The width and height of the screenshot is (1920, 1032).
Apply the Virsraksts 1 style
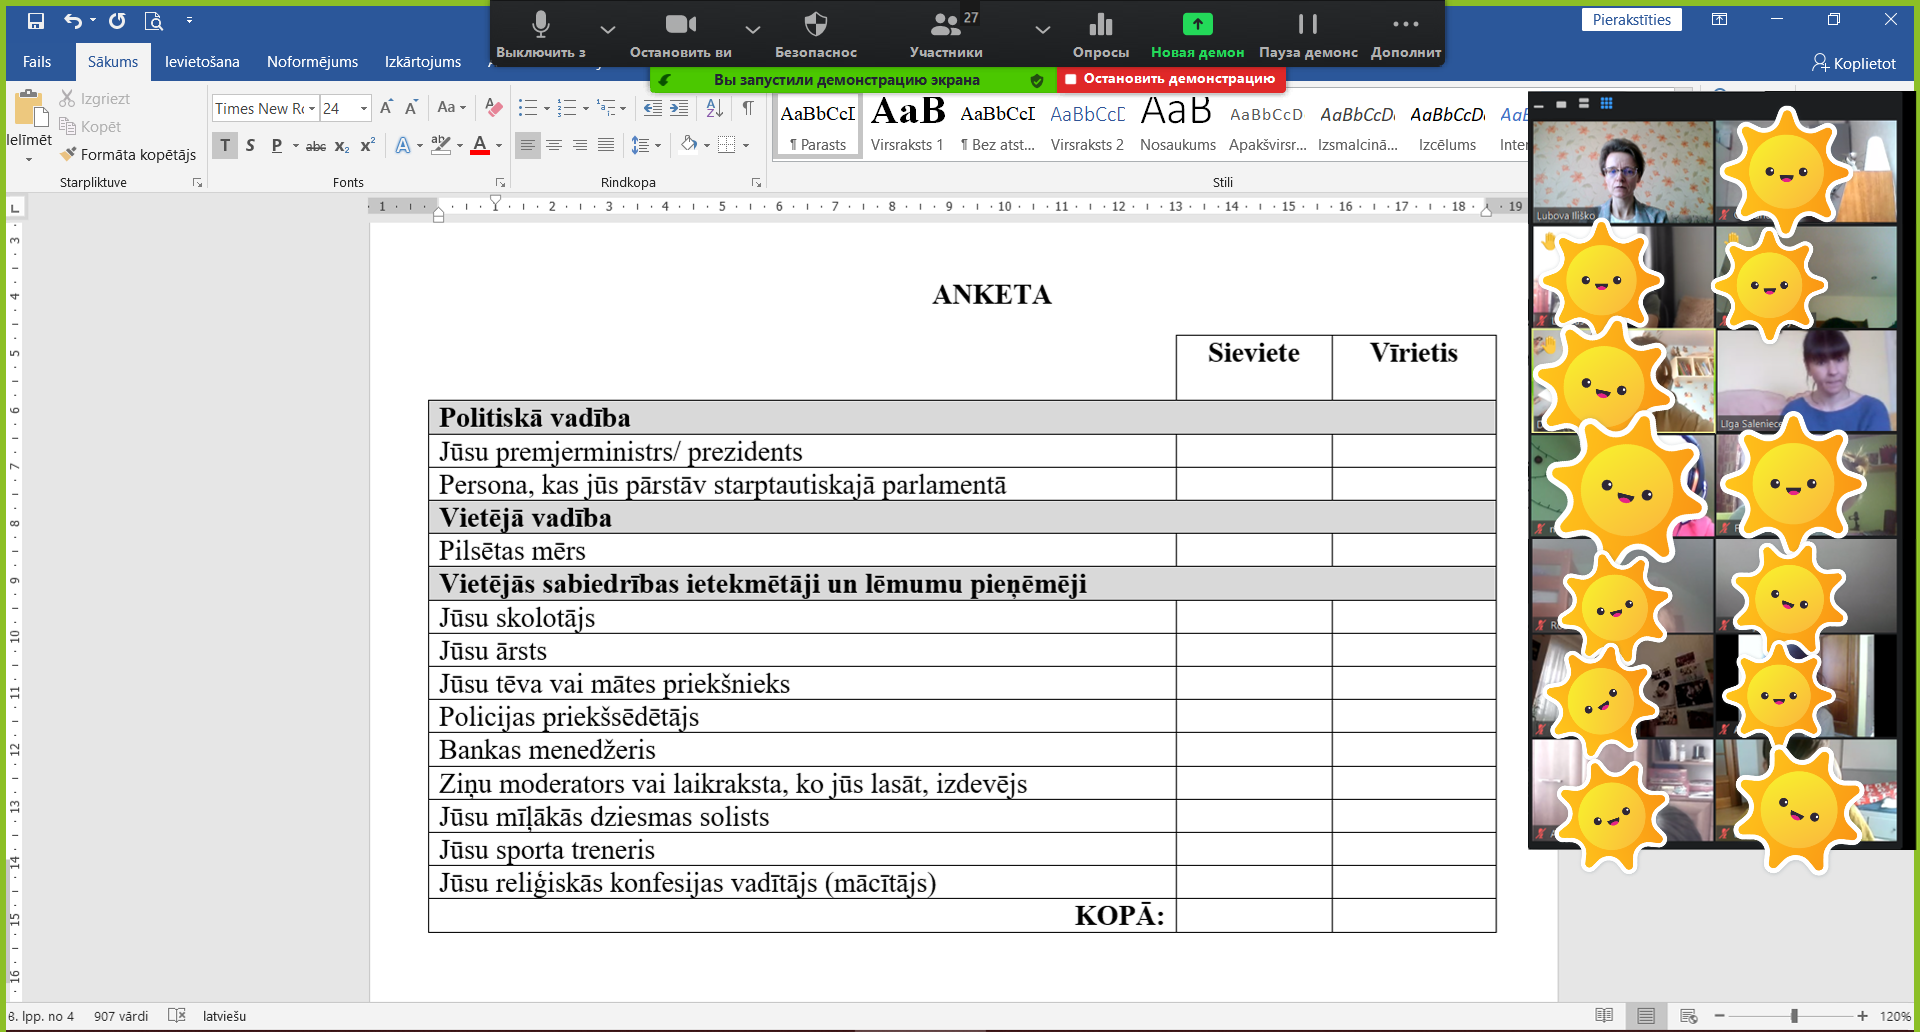907,125
